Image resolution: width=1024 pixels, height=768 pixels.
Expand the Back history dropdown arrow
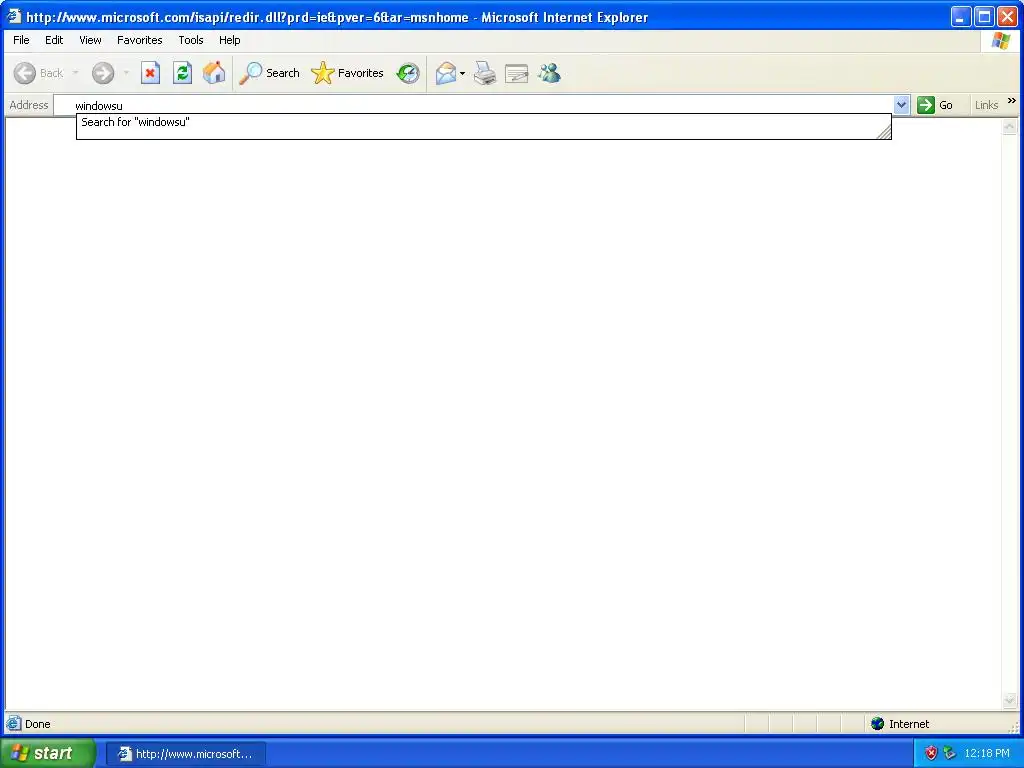click(75, 73)
